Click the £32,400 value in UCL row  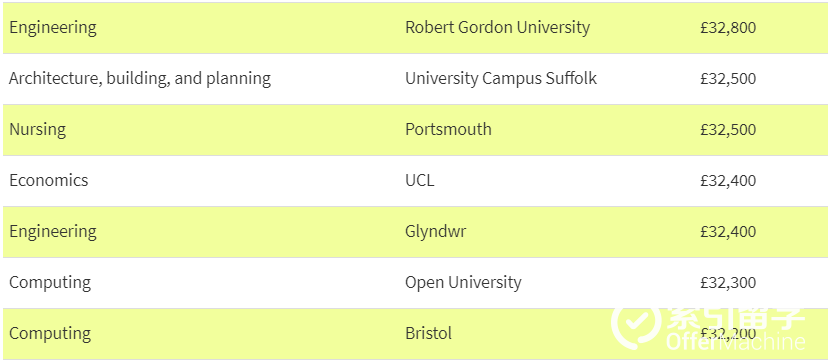tap(728, 181)
